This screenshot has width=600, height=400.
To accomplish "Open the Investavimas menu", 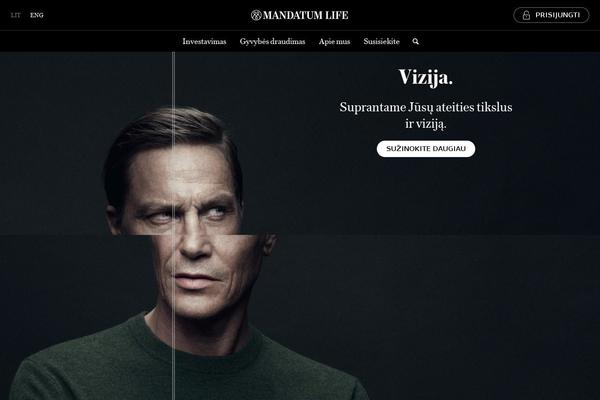I will point(204,41).
